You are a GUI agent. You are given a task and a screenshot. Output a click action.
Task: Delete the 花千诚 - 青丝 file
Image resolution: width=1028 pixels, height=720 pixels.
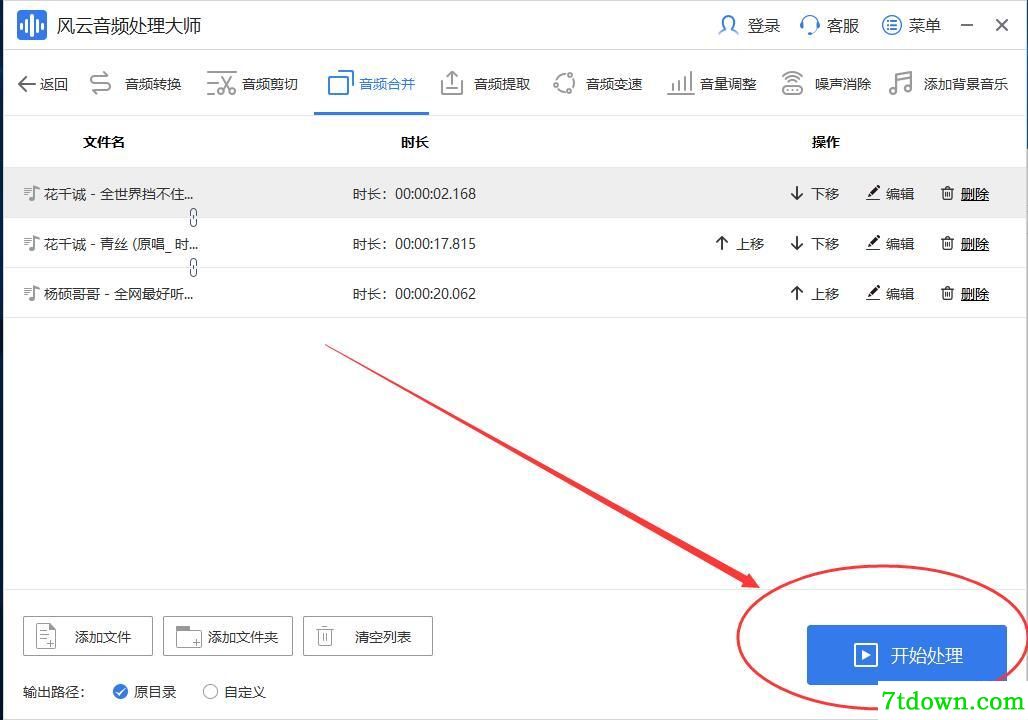[964, 243]
